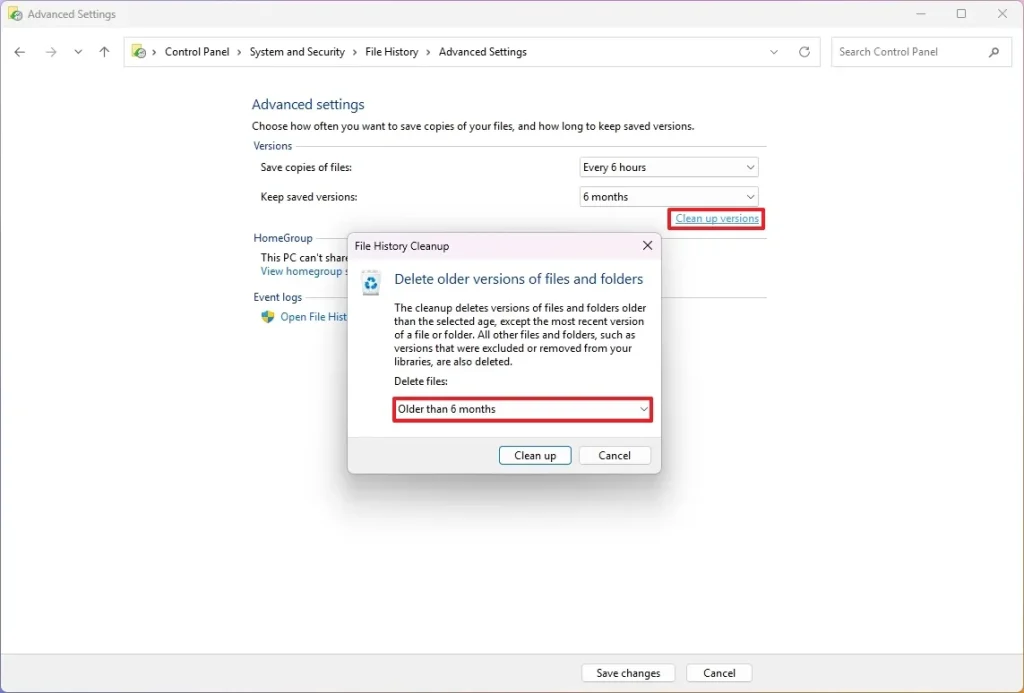Select System and Security breadcrumb
1024x693 pixels.
tap(297, 52)
